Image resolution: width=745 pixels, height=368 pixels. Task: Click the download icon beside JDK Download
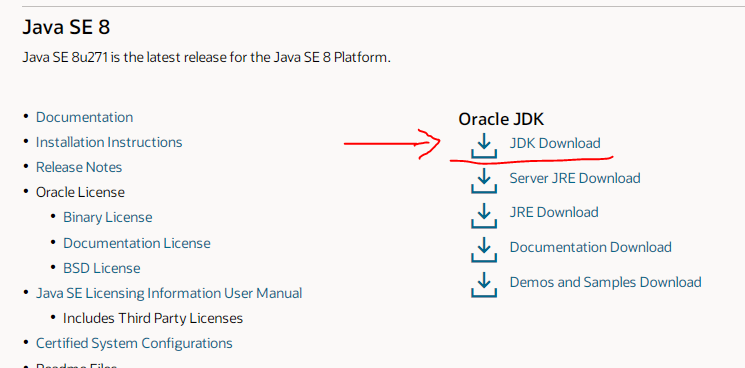point(484,146)
